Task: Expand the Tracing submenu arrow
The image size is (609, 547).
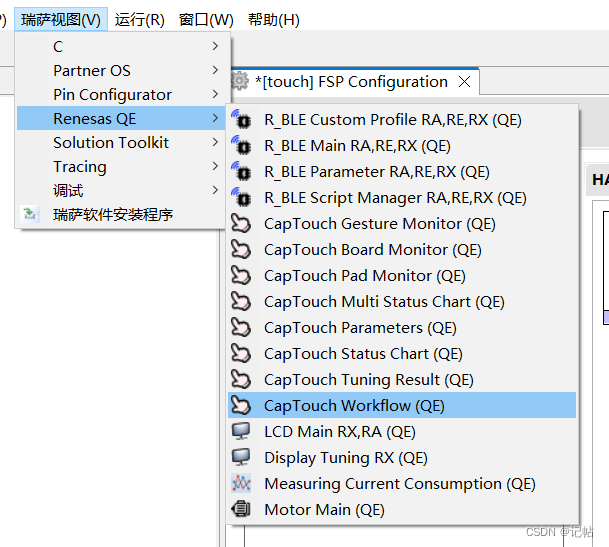Action: pyautogui.click(x=215, y=166)
